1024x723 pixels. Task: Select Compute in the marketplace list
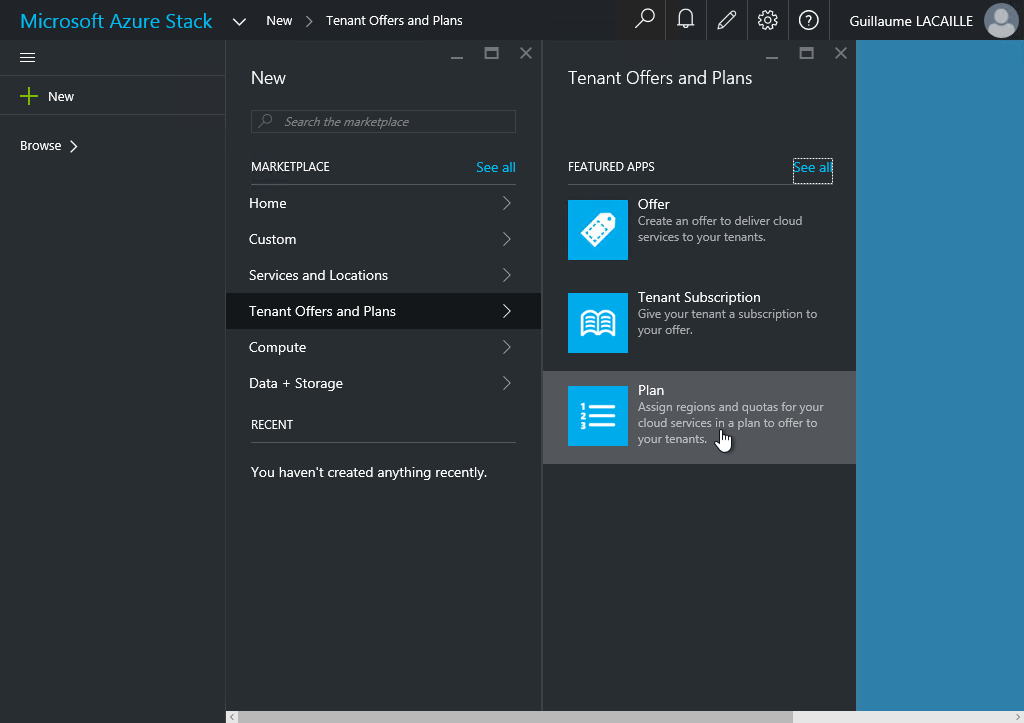tap(383, 347)
